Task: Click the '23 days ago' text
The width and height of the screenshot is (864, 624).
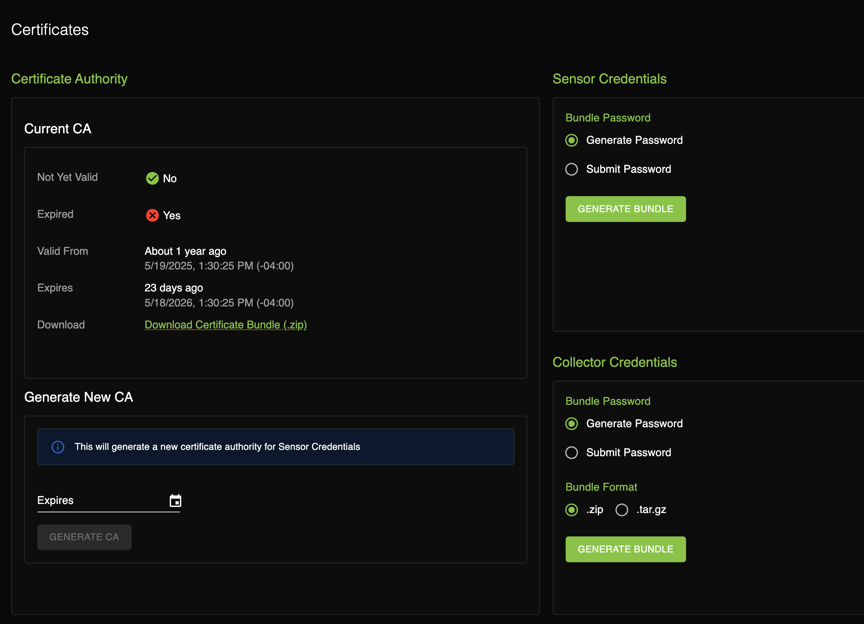Action: click(174, 288)
